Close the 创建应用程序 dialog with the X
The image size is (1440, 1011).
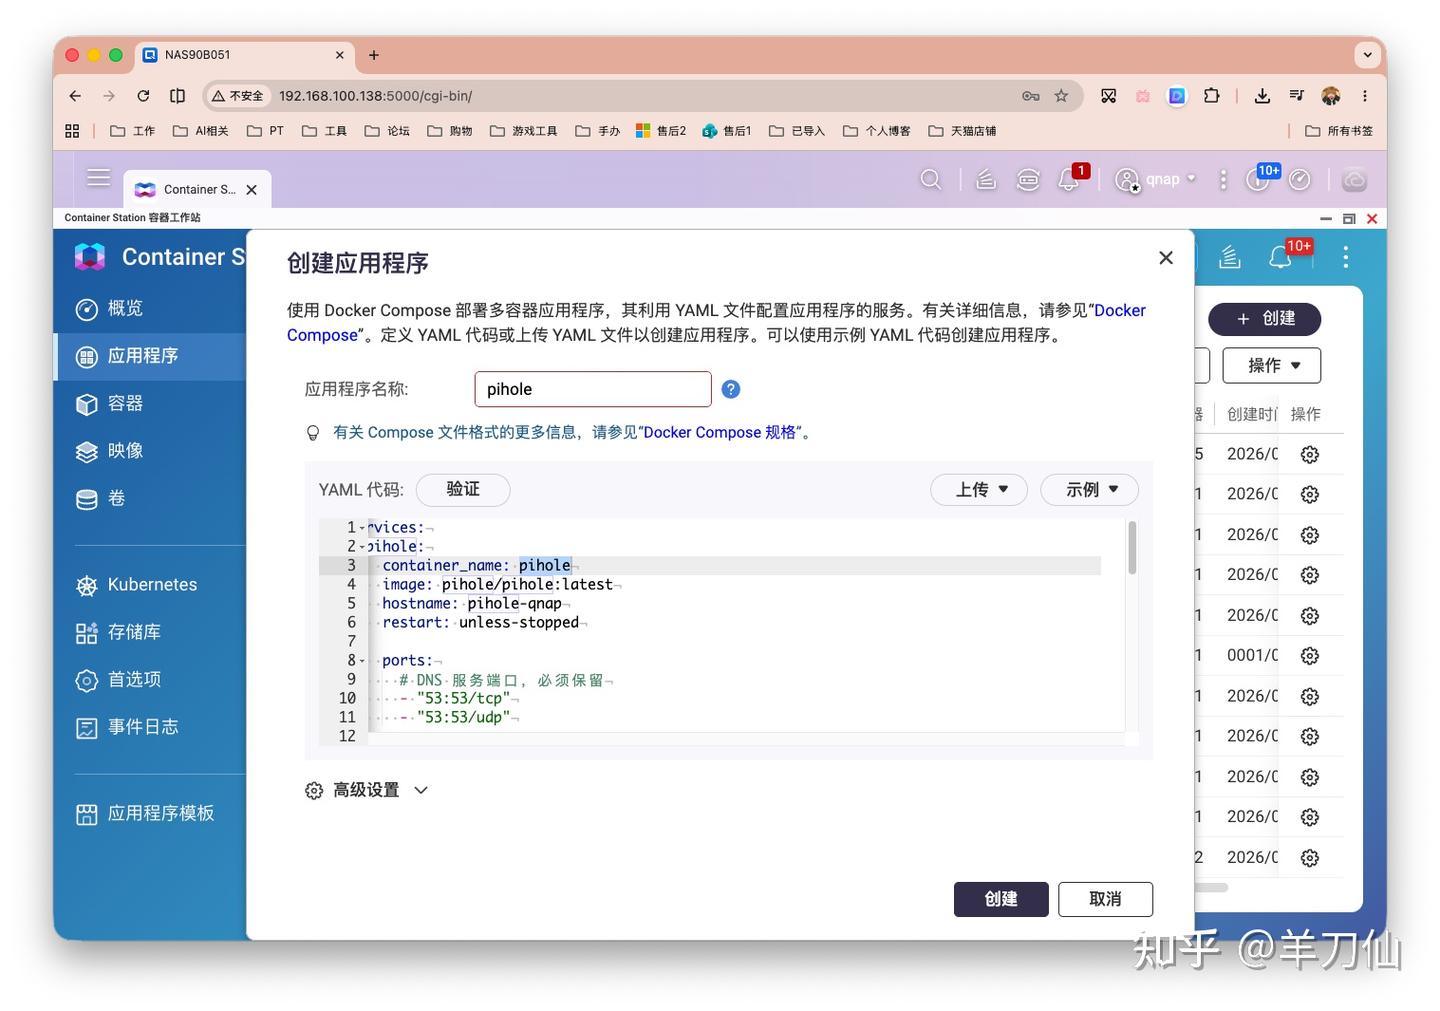pos(1165,258)
